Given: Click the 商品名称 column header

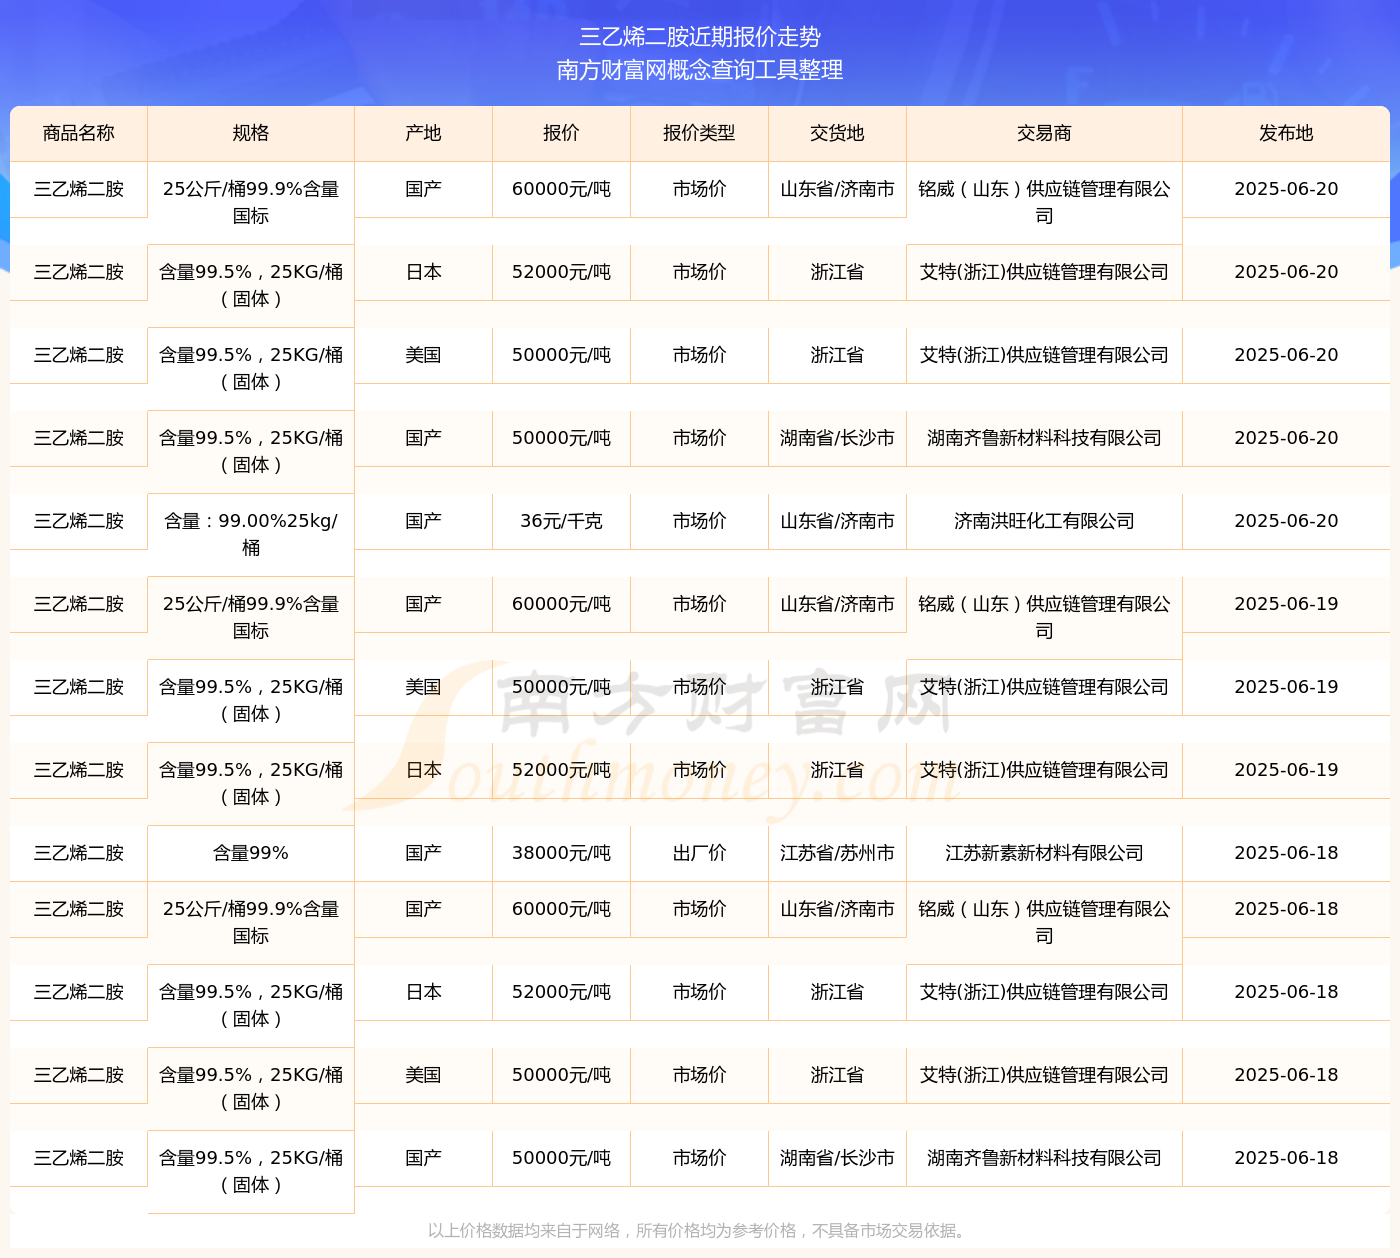Looking at the screenshot, I should click(x=79, y=133).
